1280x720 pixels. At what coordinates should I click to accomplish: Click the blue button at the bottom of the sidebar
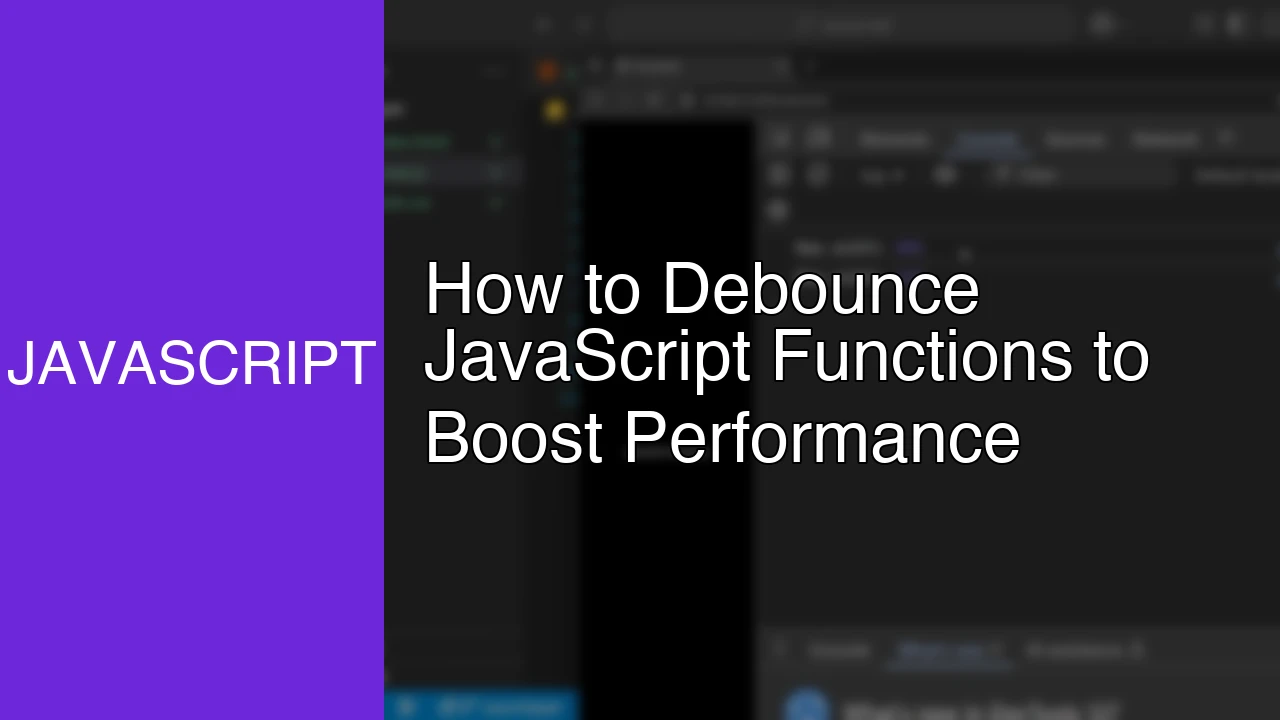tap(480, 706)
